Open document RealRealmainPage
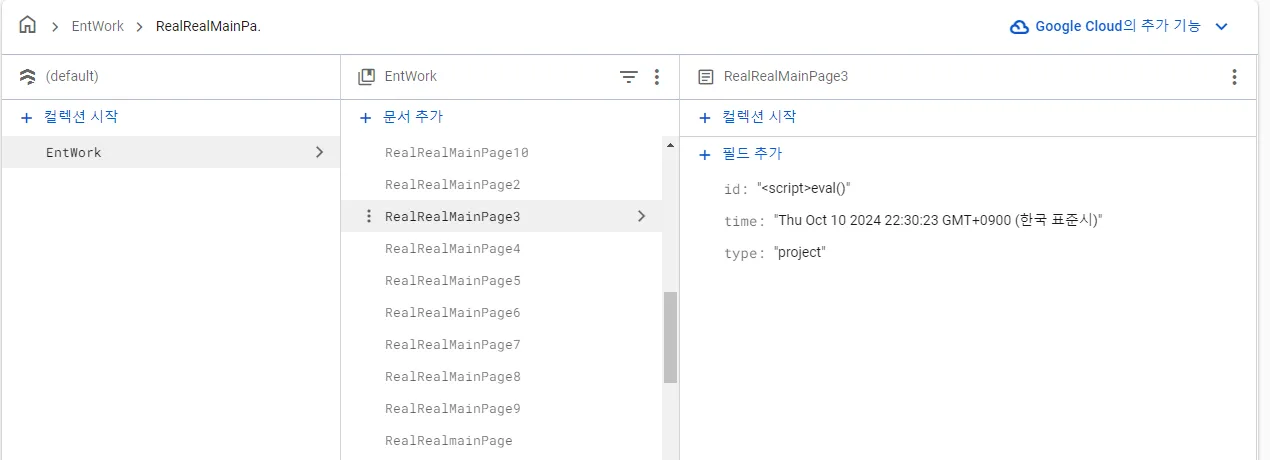The image size is (1270, 460). click(448, 440)
